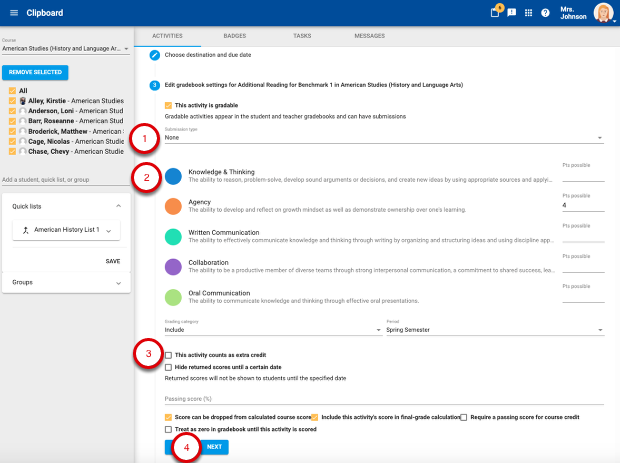Switch to the Badges tab
The height and width of the screenshot is (463, 620).
[x=234, y=35]
